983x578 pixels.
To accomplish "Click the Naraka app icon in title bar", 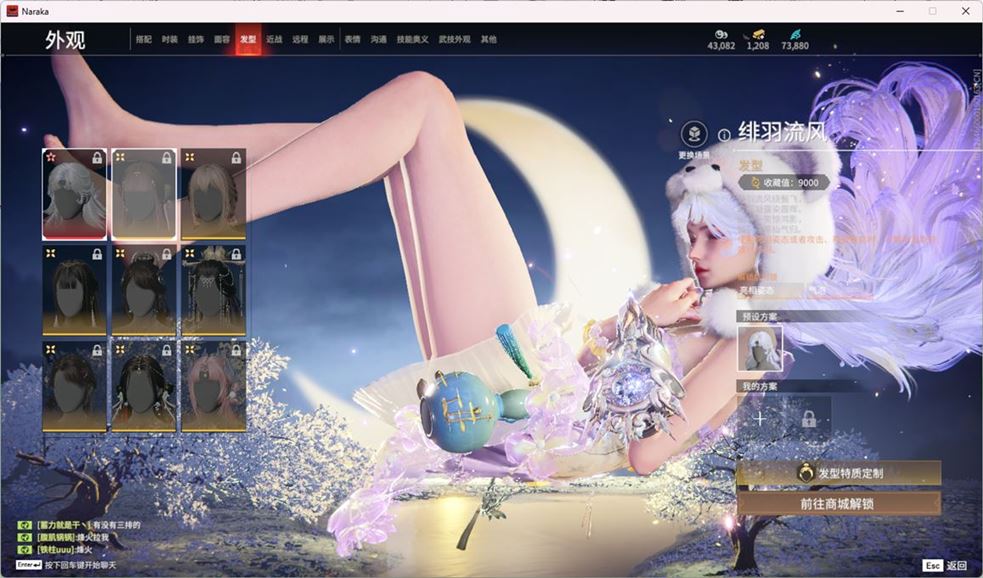I will pyautogui.click(x=12, y=11).
